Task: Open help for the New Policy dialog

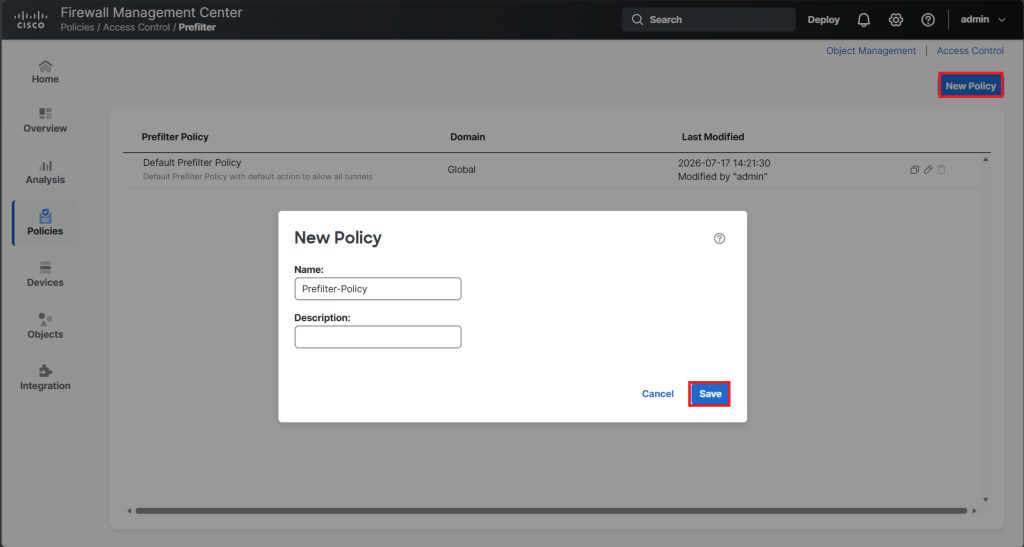Action: coord(719,238)
